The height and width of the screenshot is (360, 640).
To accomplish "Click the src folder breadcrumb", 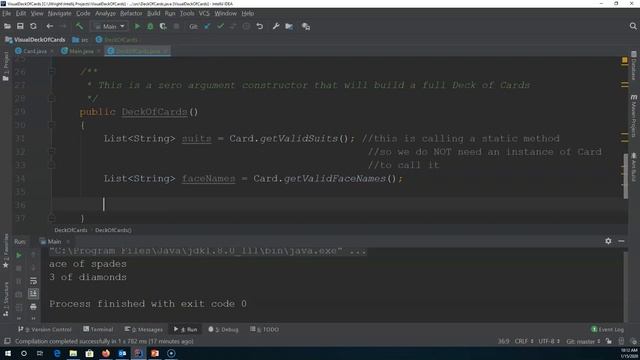I will (80, 40).
